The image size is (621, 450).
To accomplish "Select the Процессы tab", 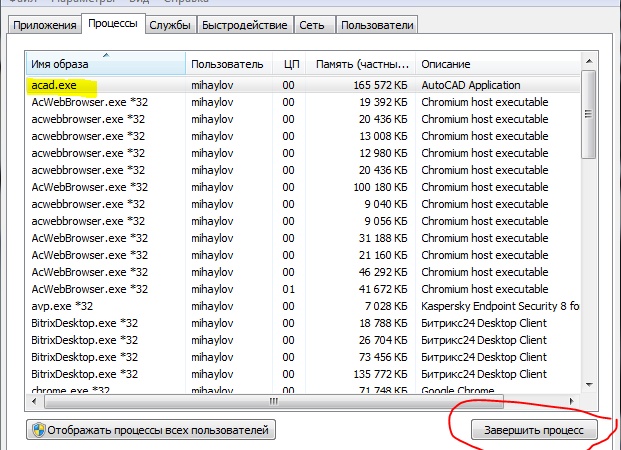I will tap(113, 23).
